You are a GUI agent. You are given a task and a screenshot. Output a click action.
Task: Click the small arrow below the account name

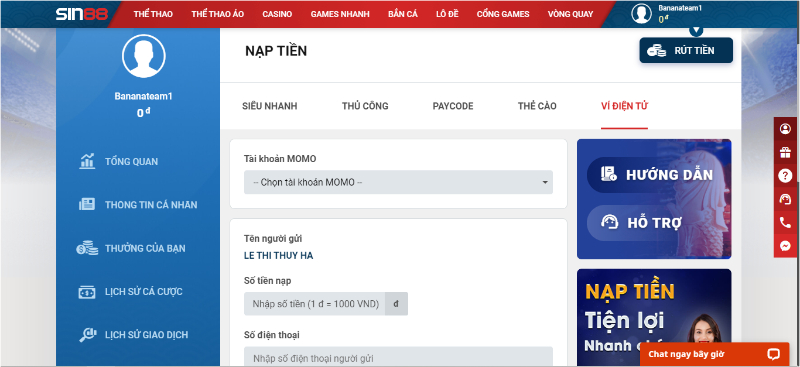[x=696, y=30]
